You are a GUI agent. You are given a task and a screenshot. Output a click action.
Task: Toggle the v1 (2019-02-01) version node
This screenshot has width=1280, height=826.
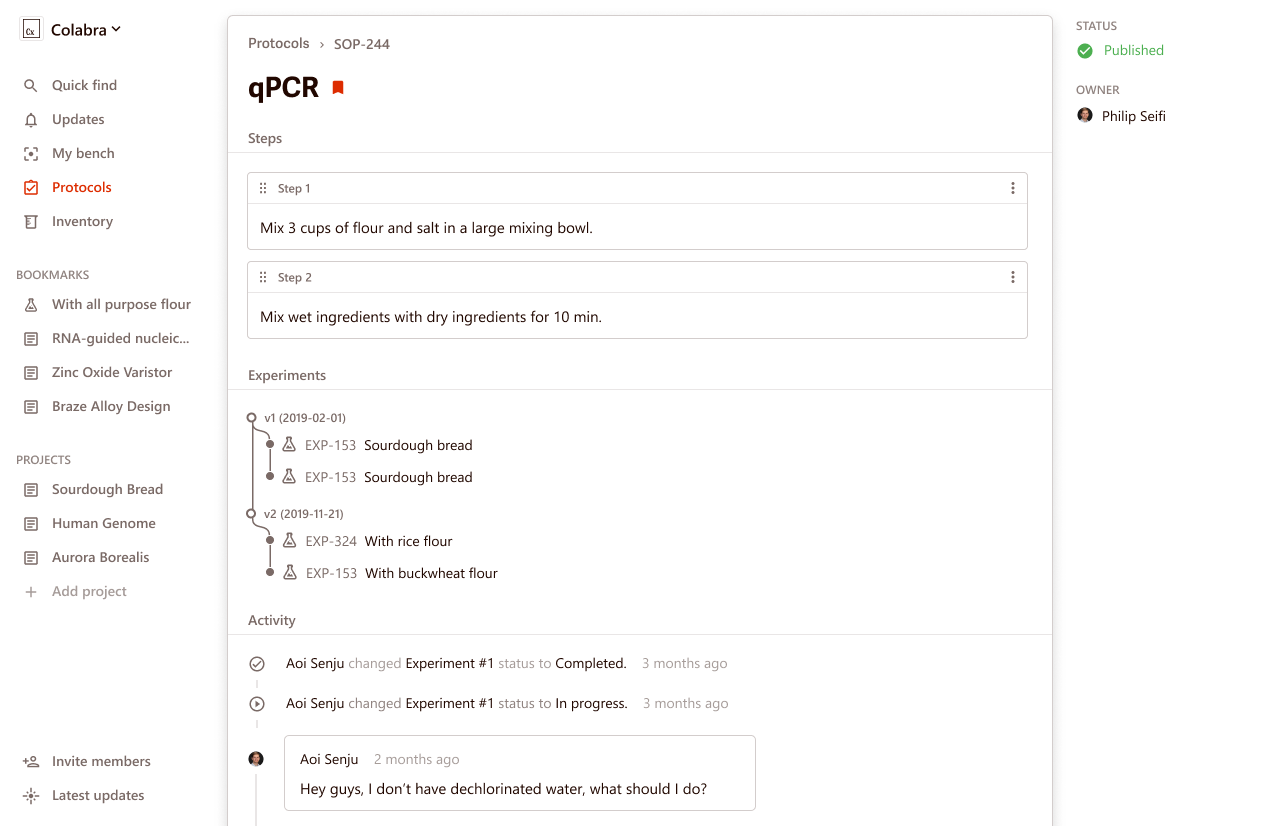point(252,418)
